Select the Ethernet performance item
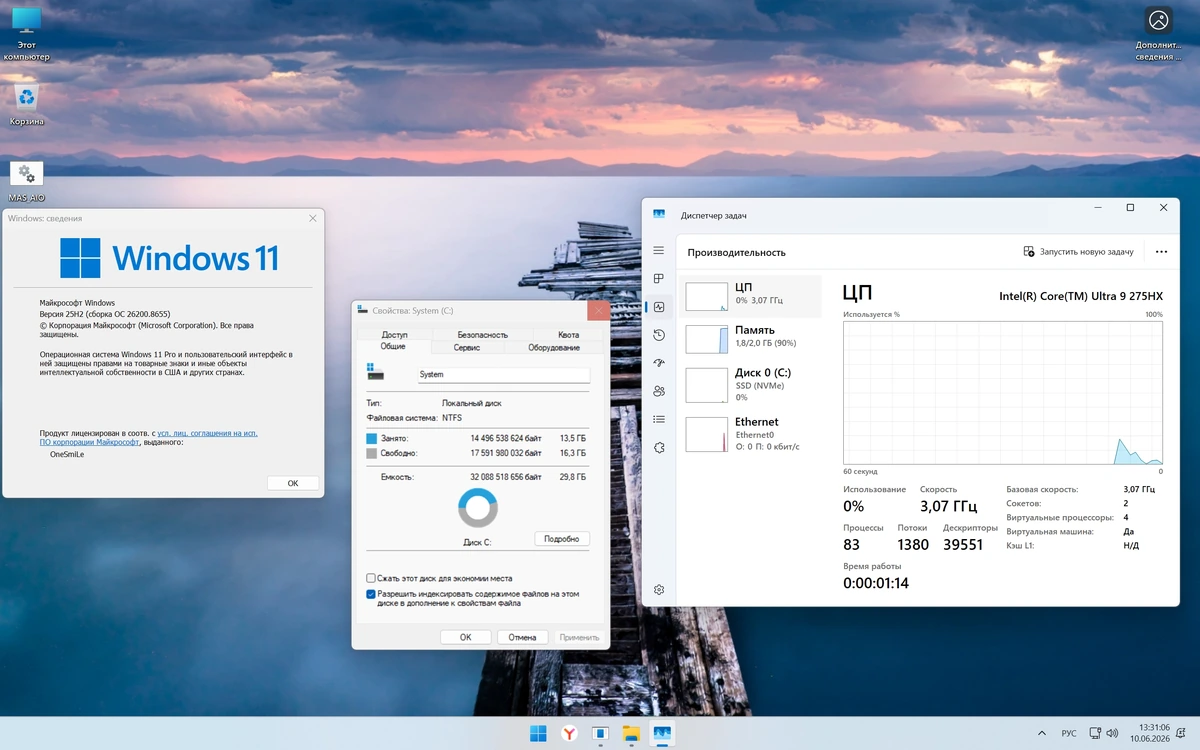Image resolution: width=1200 pixels, height=750 pixels. pos(750,434)
